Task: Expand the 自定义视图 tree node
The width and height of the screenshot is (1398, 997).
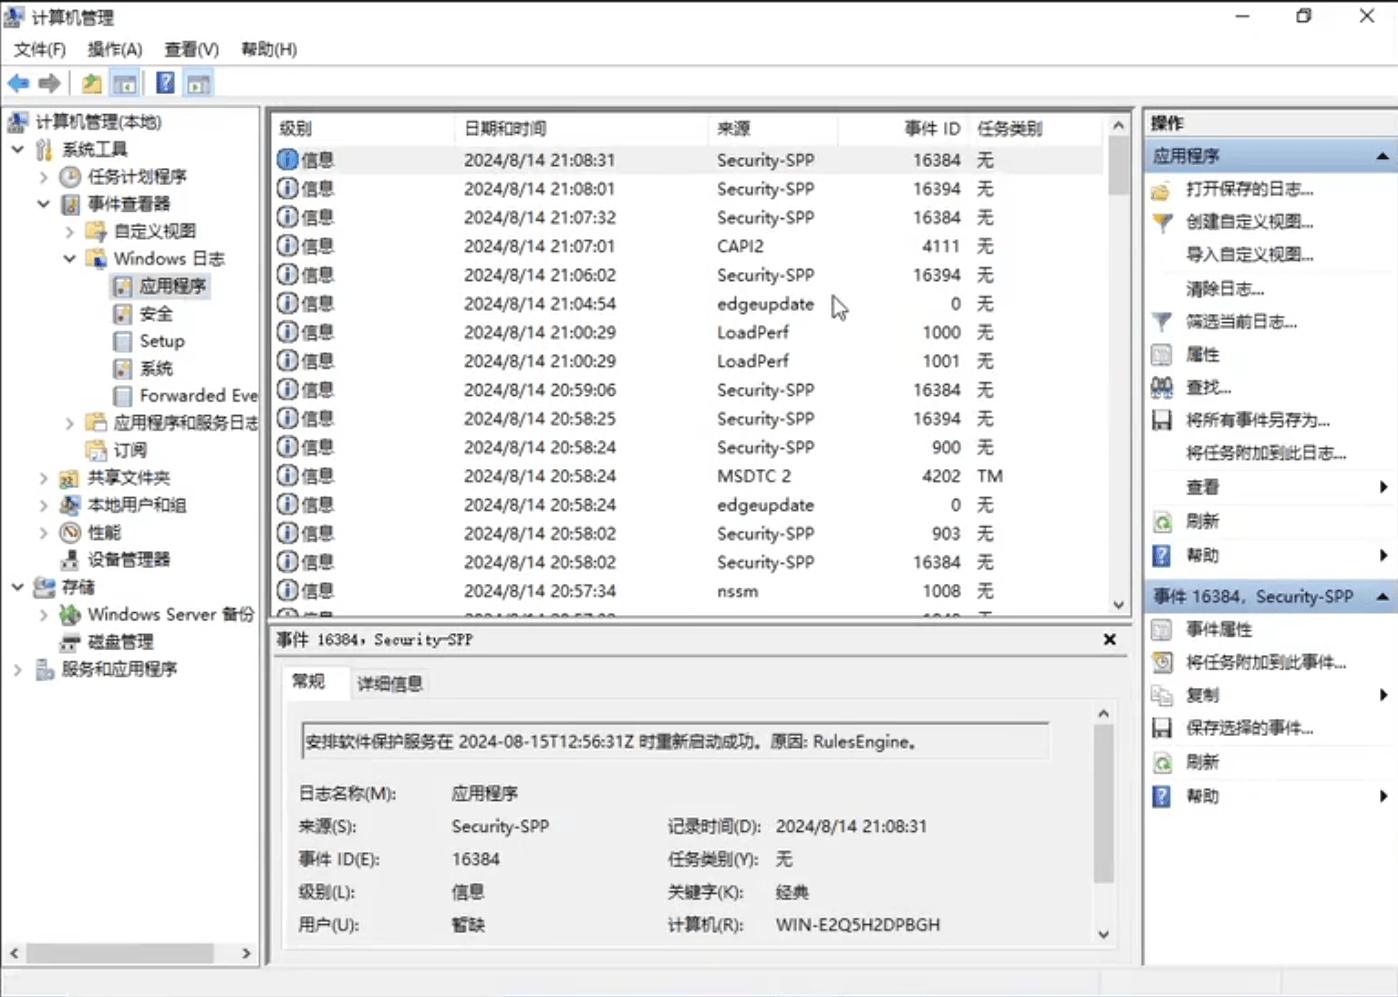Action: pos(70,231)
